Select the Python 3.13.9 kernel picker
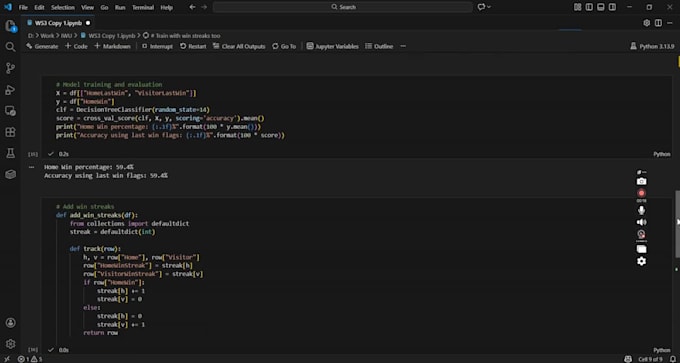The image size is (680, 363). [x=652, y=46]
